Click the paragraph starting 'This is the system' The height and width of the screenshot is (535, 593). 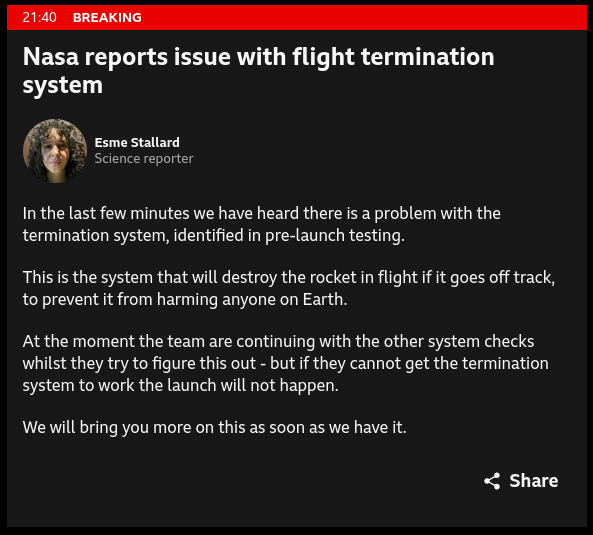(x=289, y=288)
